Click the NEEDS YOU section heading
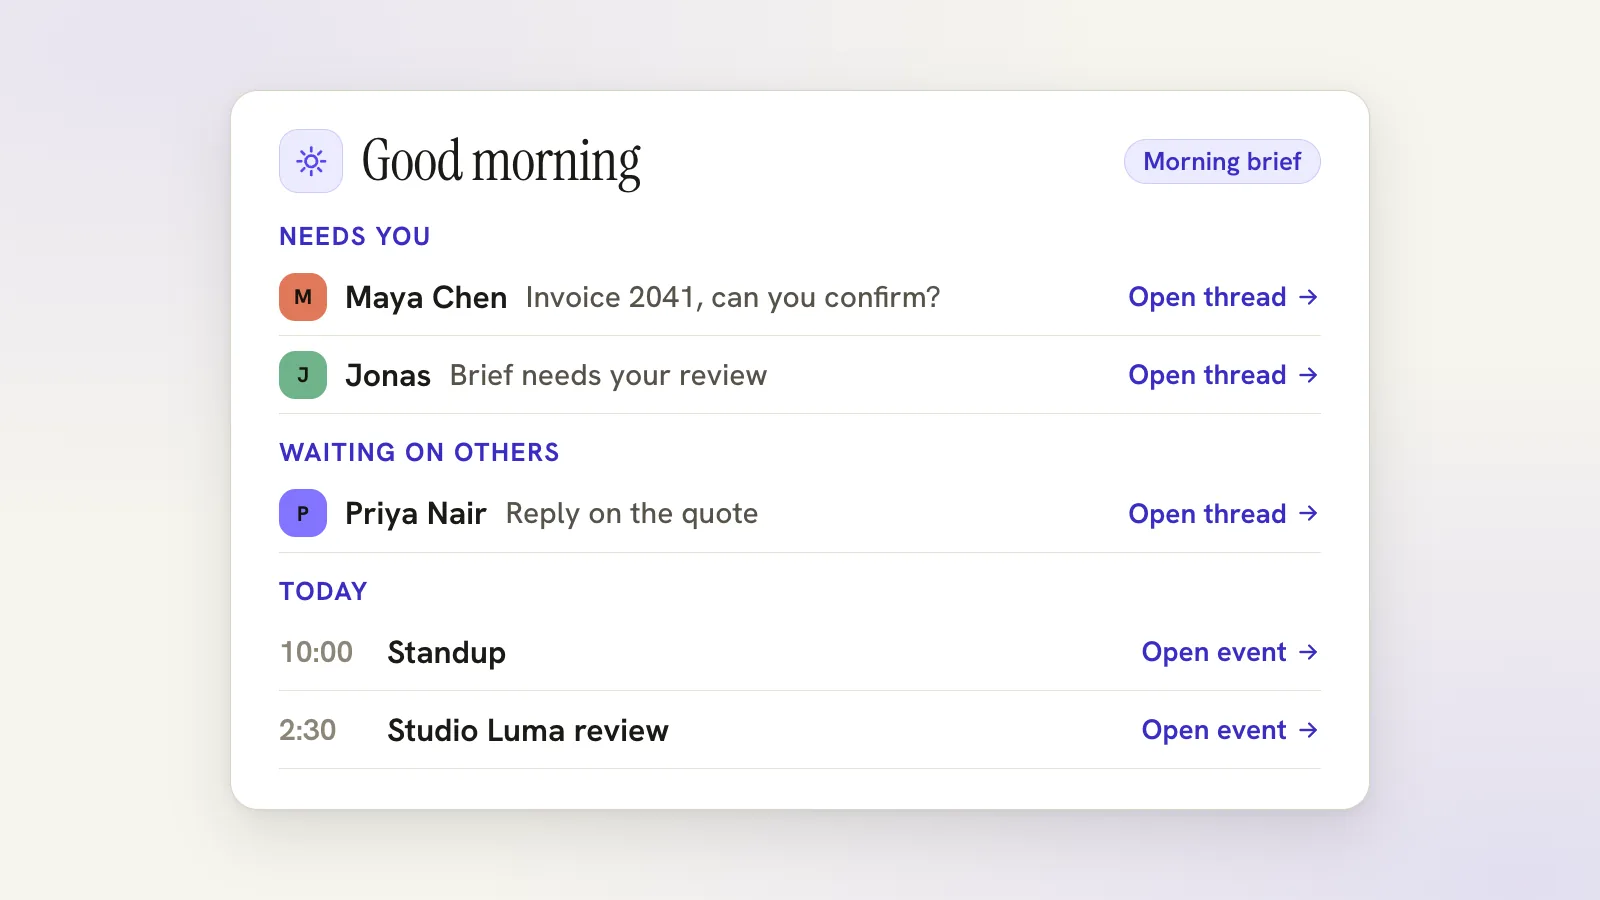Image resolution: width=1600 pixels, height=900 pixels. click(355, 237)
